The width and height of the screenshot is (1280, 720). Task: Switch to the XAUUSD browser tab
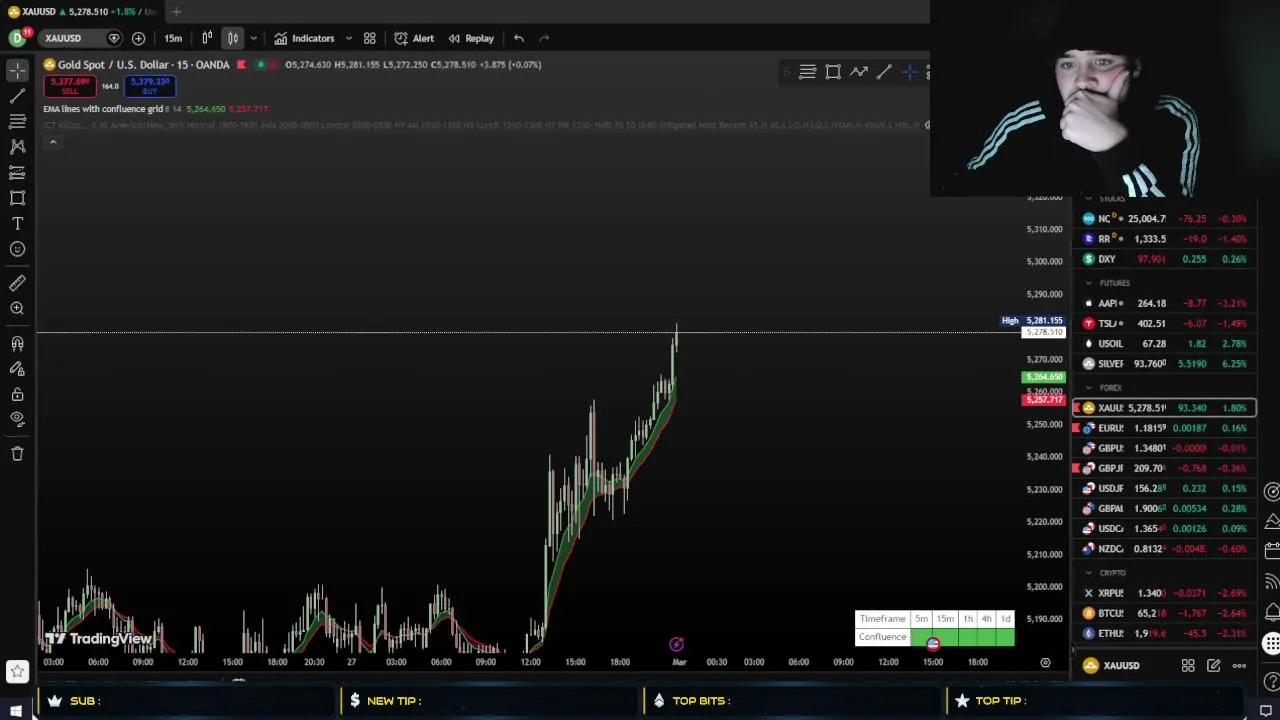80,11
